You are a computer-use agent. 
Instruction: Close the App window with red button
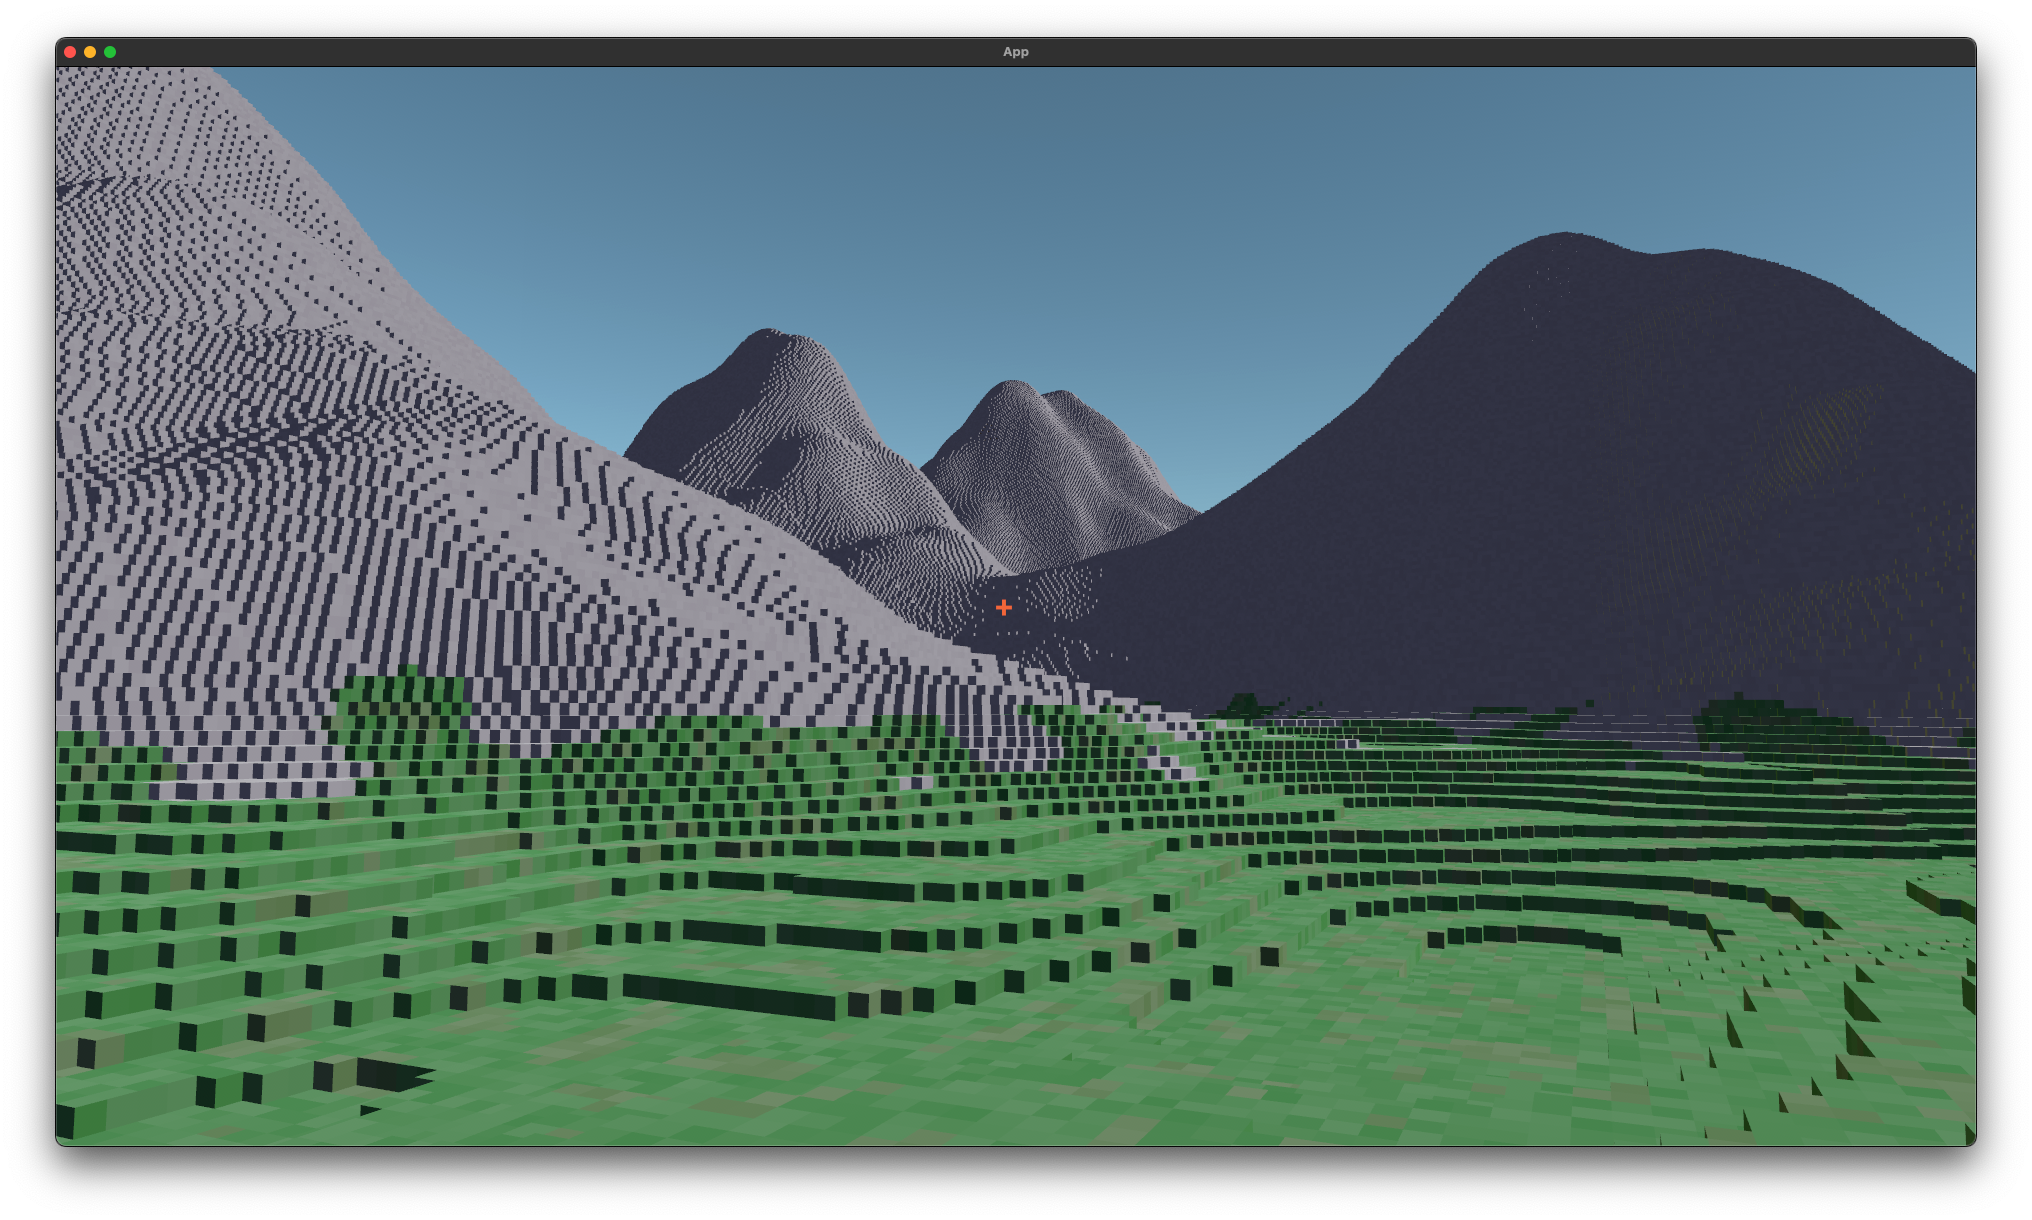pyautogui.click(x=70, y=52)
